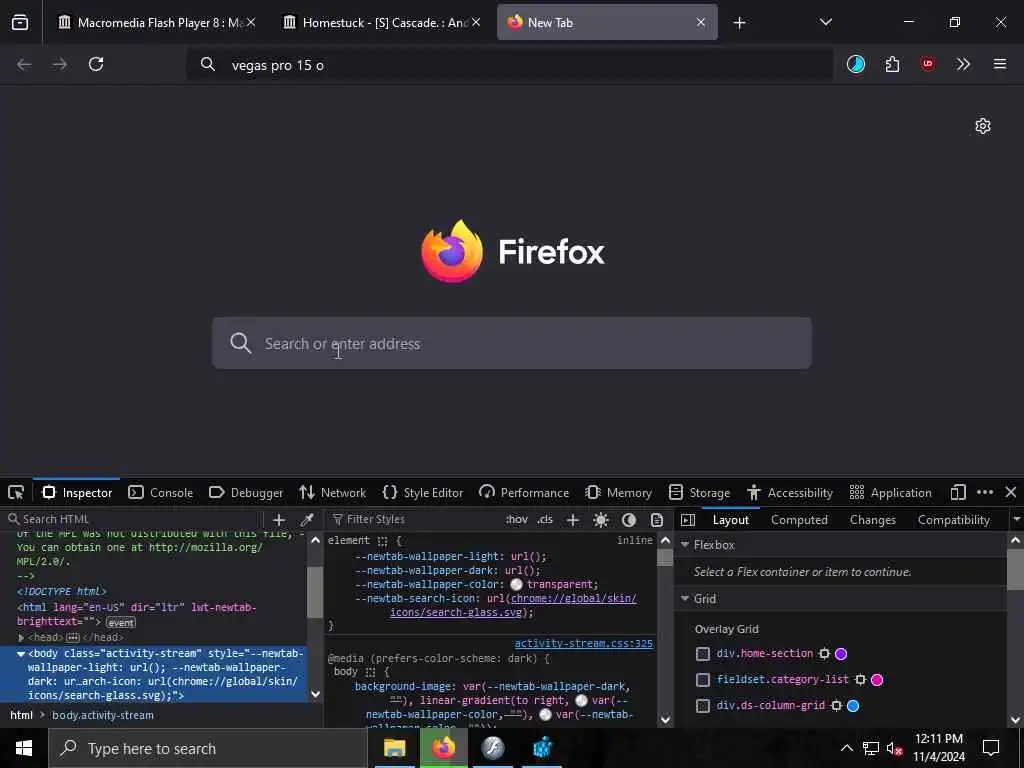Reload the current page
Viewport: 1024px width, 768px height.
[96, 64]
